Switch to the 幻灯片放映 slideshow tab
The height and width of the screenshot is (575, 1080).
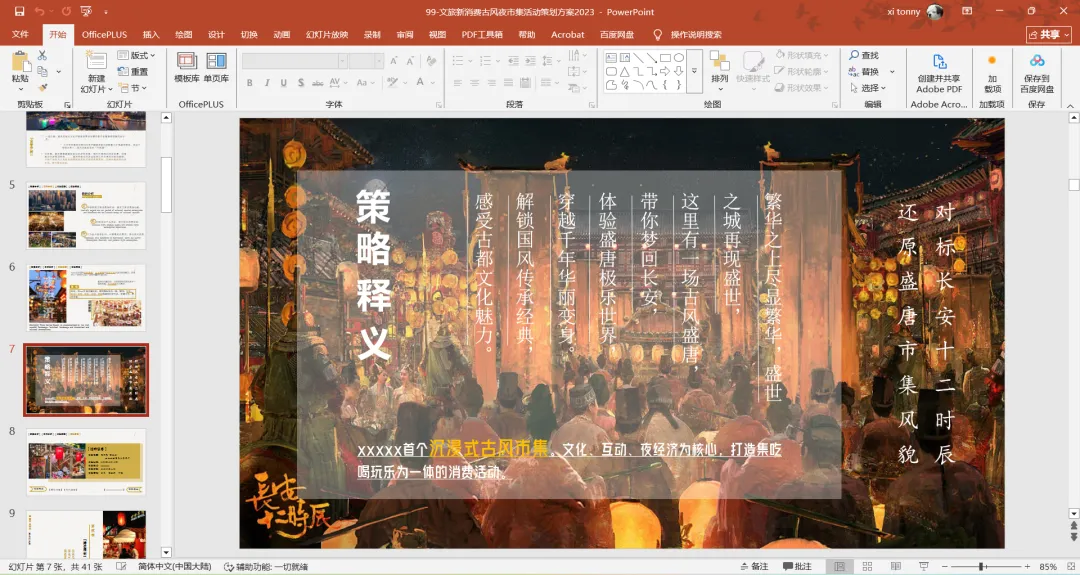pyautogui.click(x=327, y=34)
